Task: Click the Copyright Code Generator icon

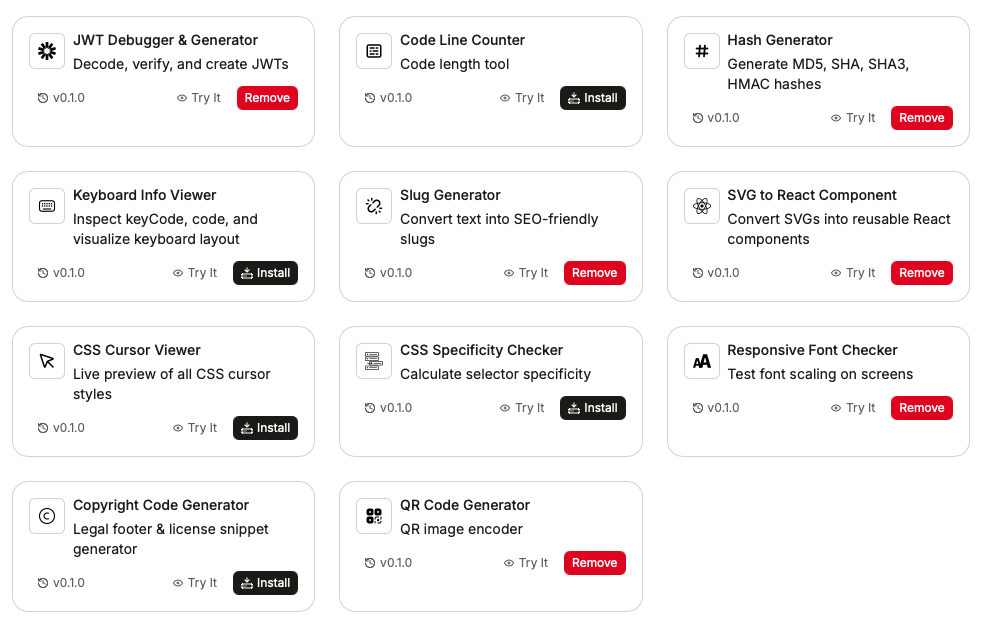Action: (46, 516)
